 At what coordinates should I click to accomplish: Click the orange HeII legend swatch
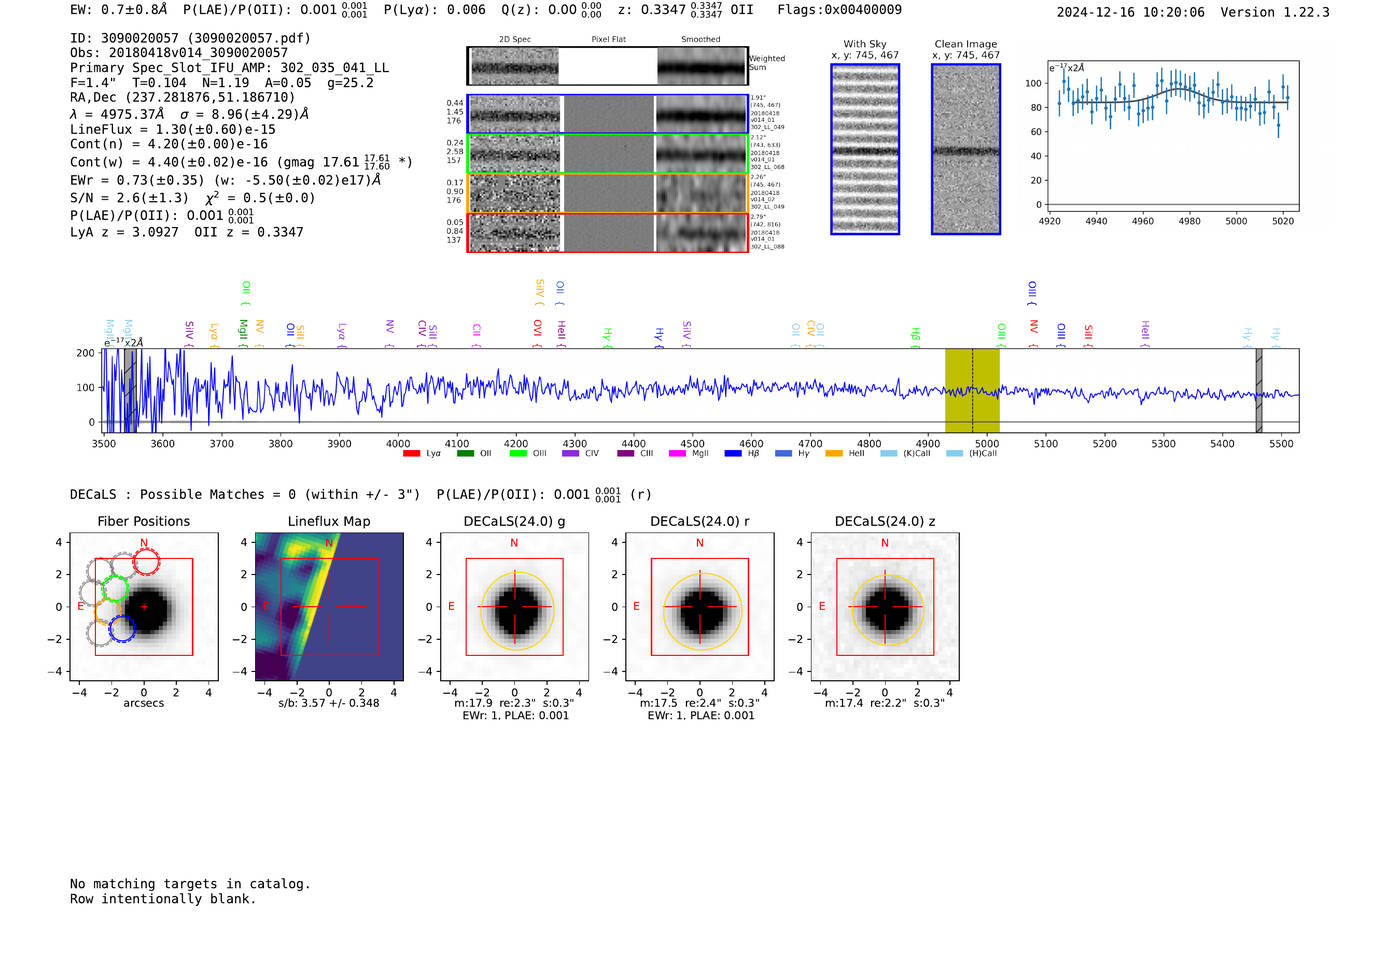(x=834, y=454)
